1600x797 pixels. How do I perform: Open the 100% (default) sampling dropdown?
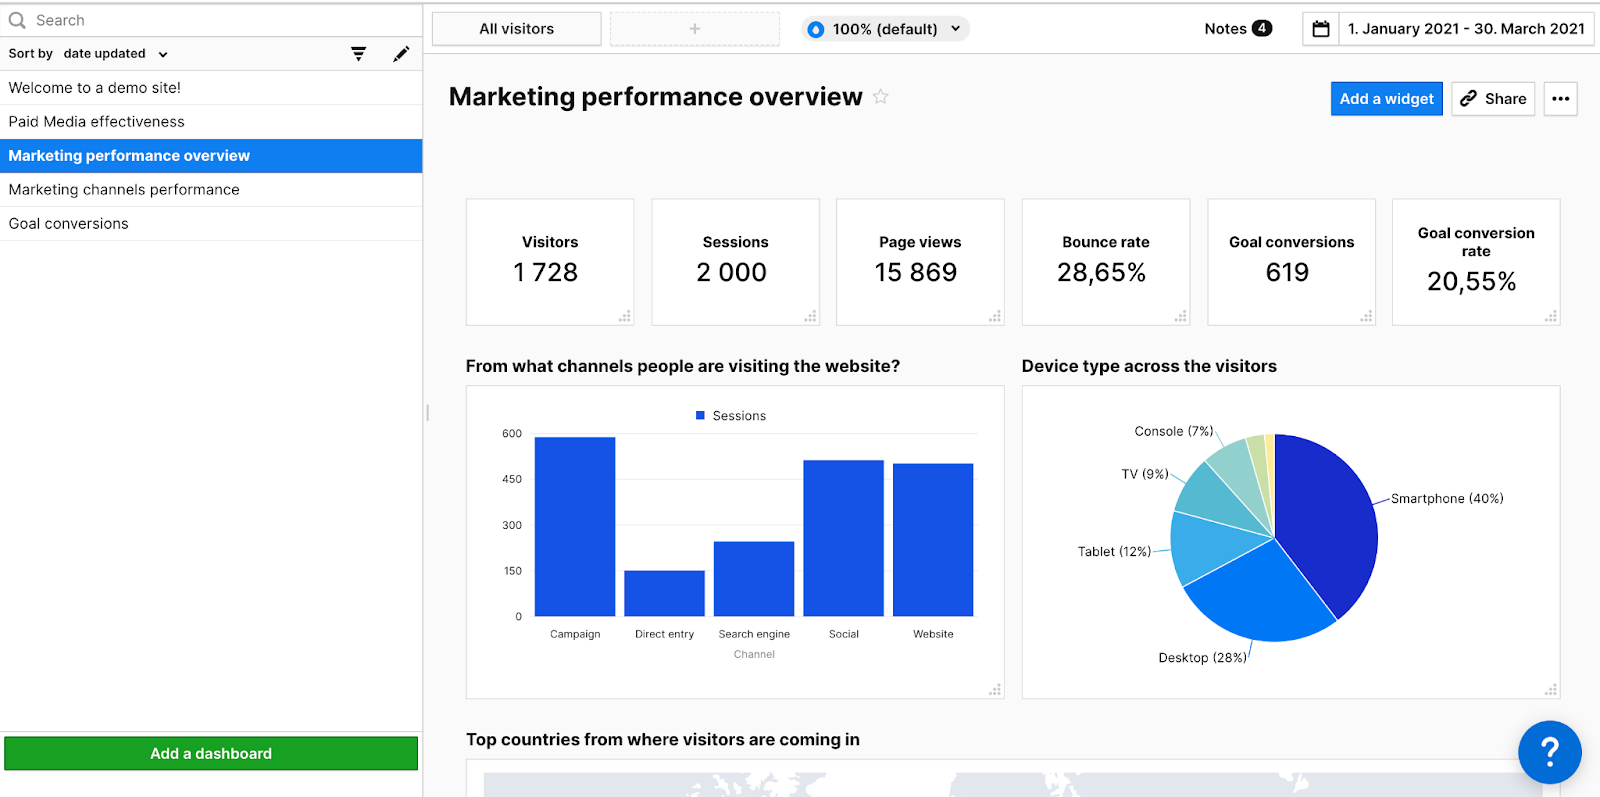click(885, 29)
